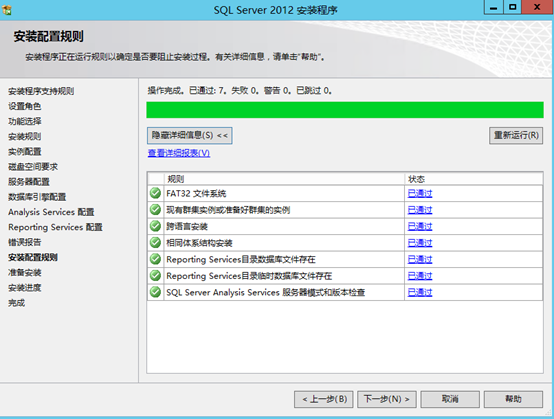Open 已通过 link for 跨语言安装
This screenshot has height=419, width=554.
(420, 226)
